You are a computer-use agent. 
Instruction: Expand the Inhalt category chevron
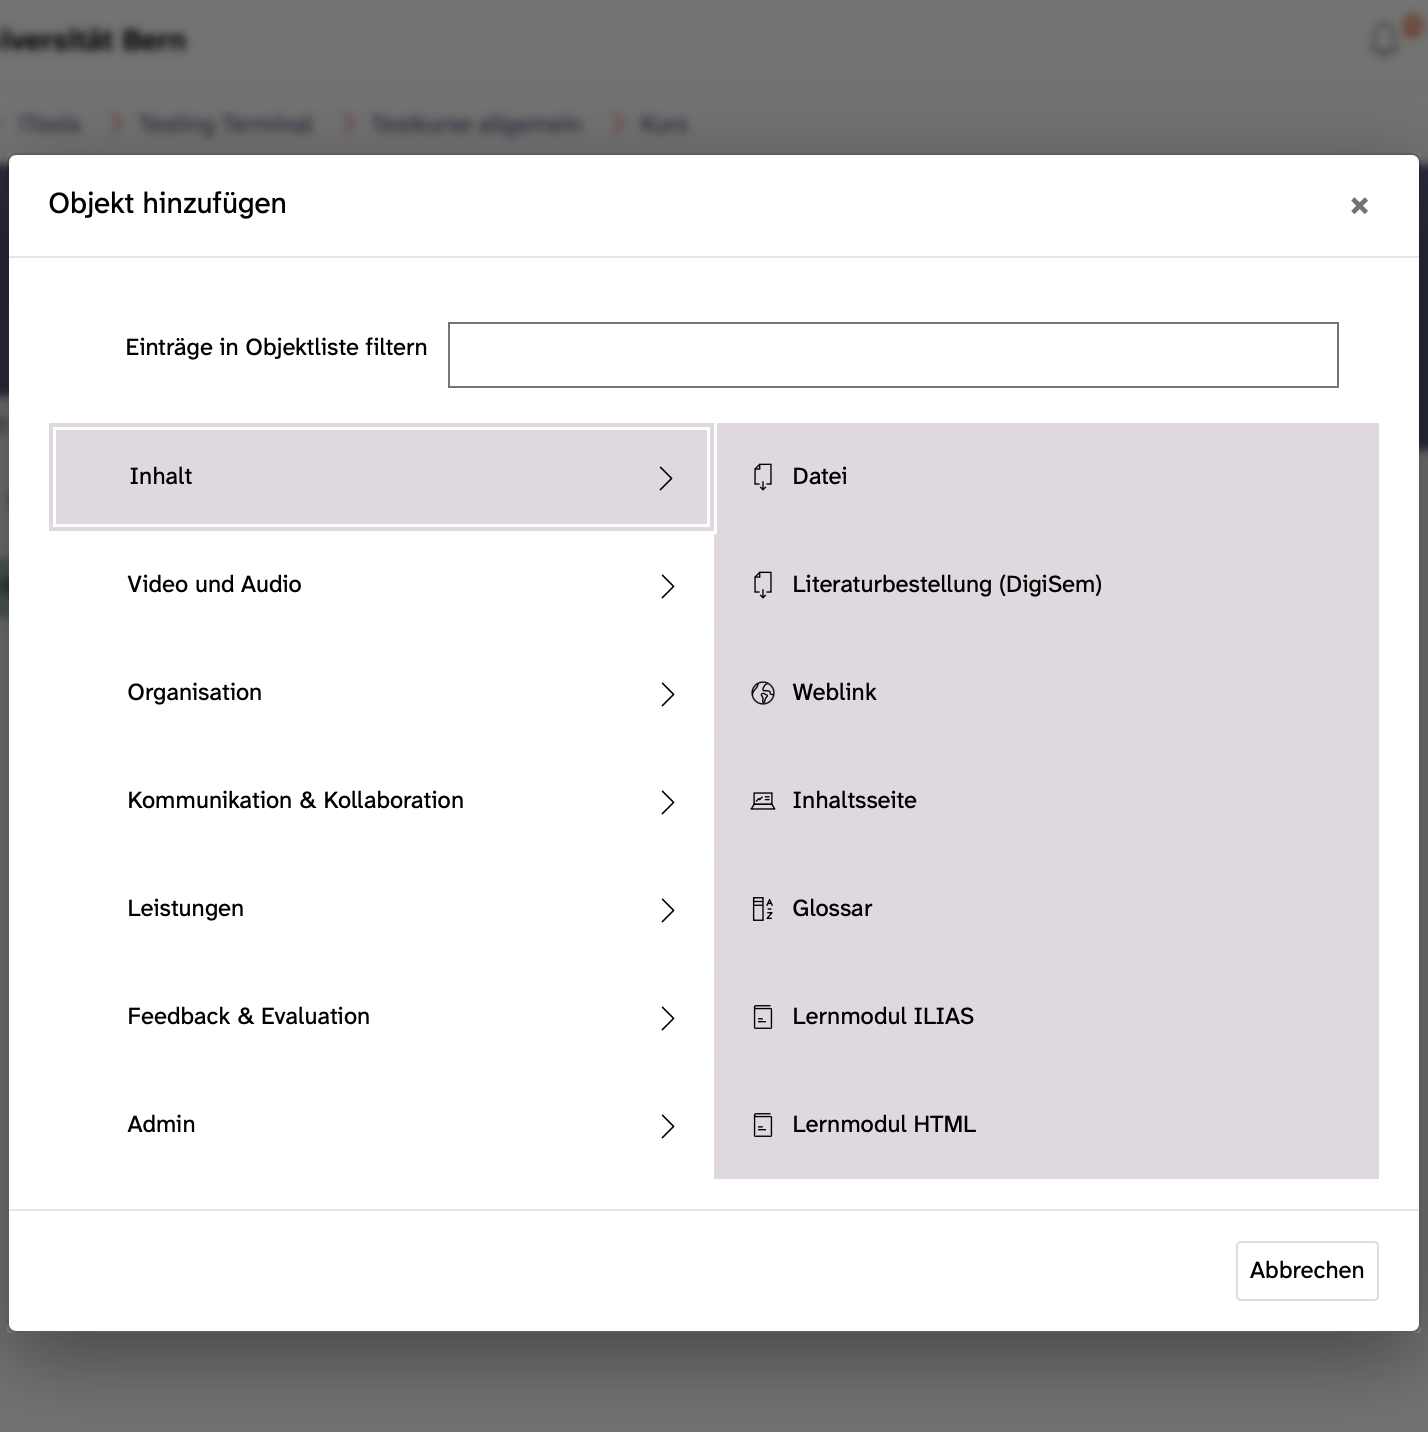pyautogui.click(x=666, y=478)
